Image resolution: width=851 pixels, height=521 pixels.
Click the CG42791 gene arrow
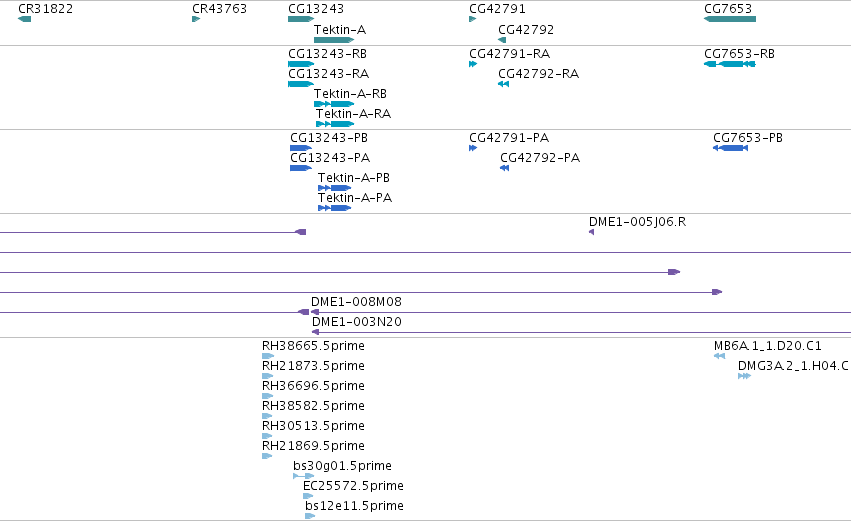click(473, 19)
